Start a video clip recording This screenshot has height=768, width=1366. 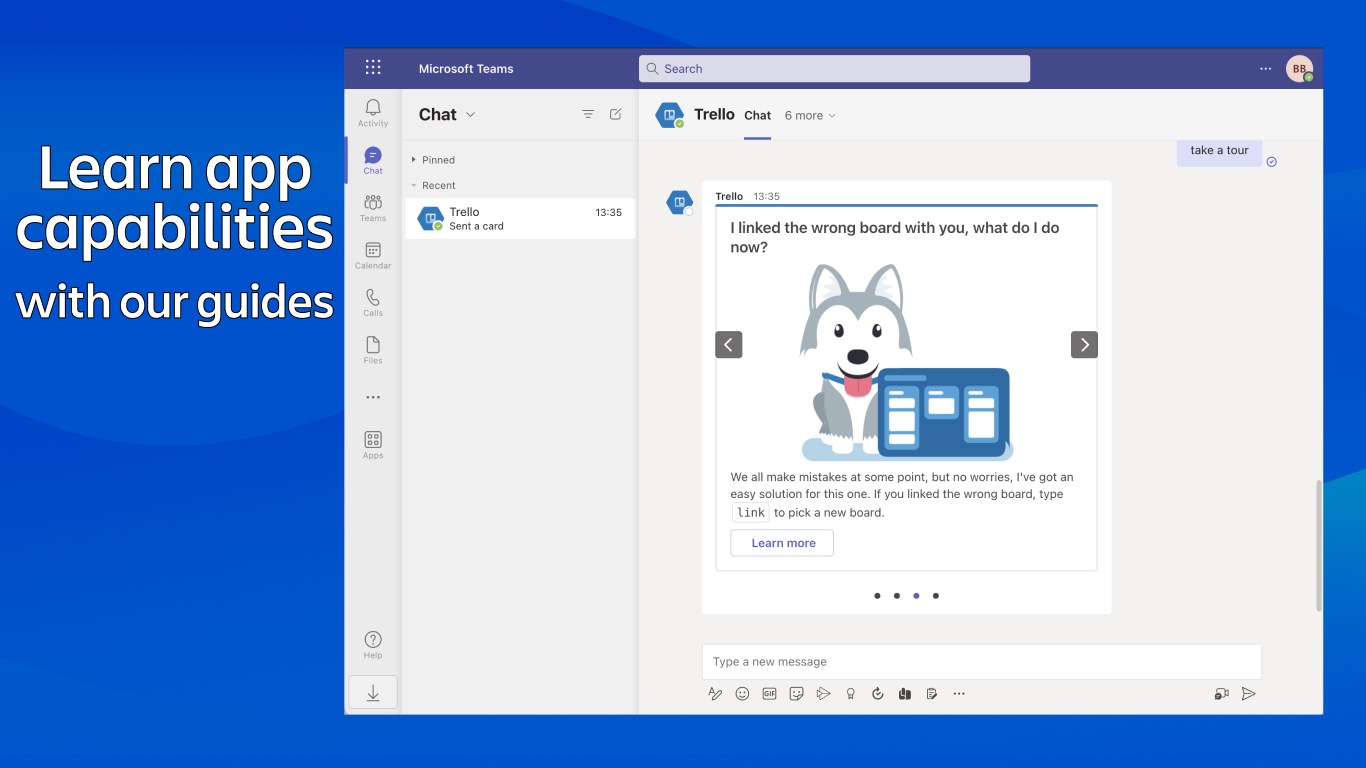[x=1221, y=693]
